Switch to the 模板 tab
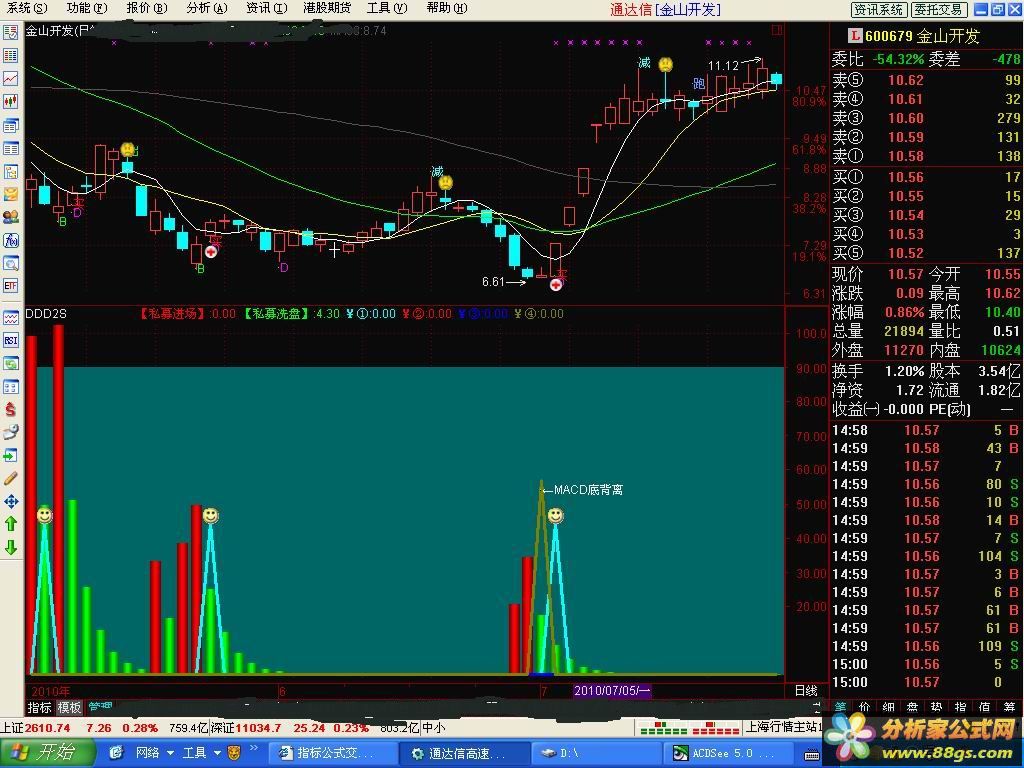 pyautogui.click(x=69, y=707)
